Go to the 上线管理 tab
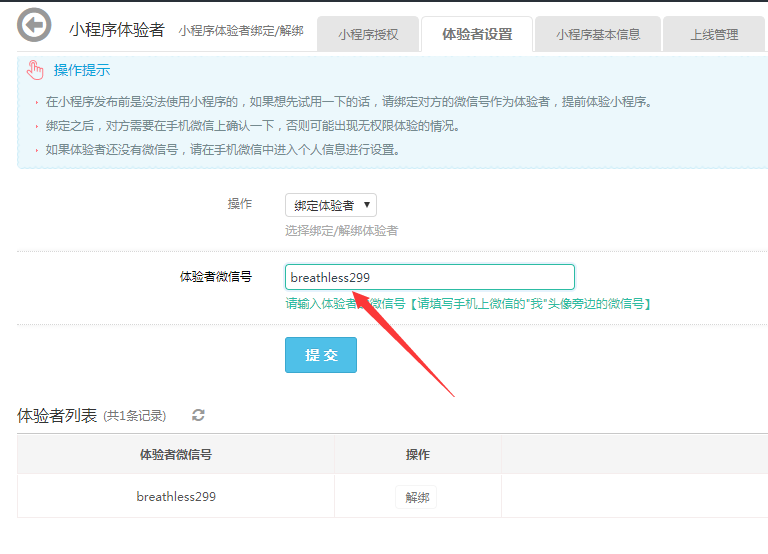768x554 pixels. (714, 34)
